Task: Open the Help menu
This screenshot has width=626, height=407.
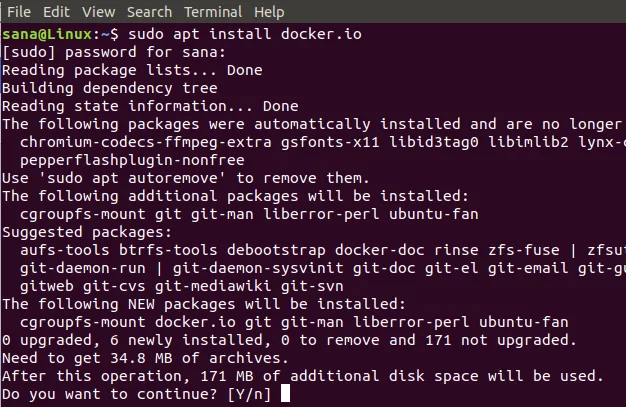Action: click(x=269, y=12)
